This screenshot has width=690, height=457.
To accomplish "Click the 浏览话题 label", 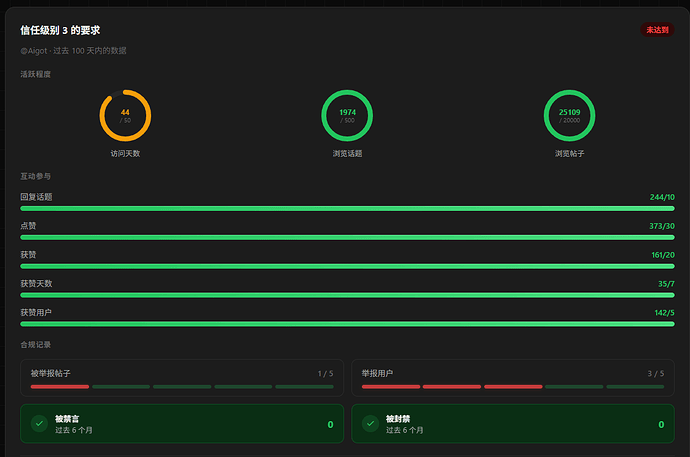I will coord(347,154).
